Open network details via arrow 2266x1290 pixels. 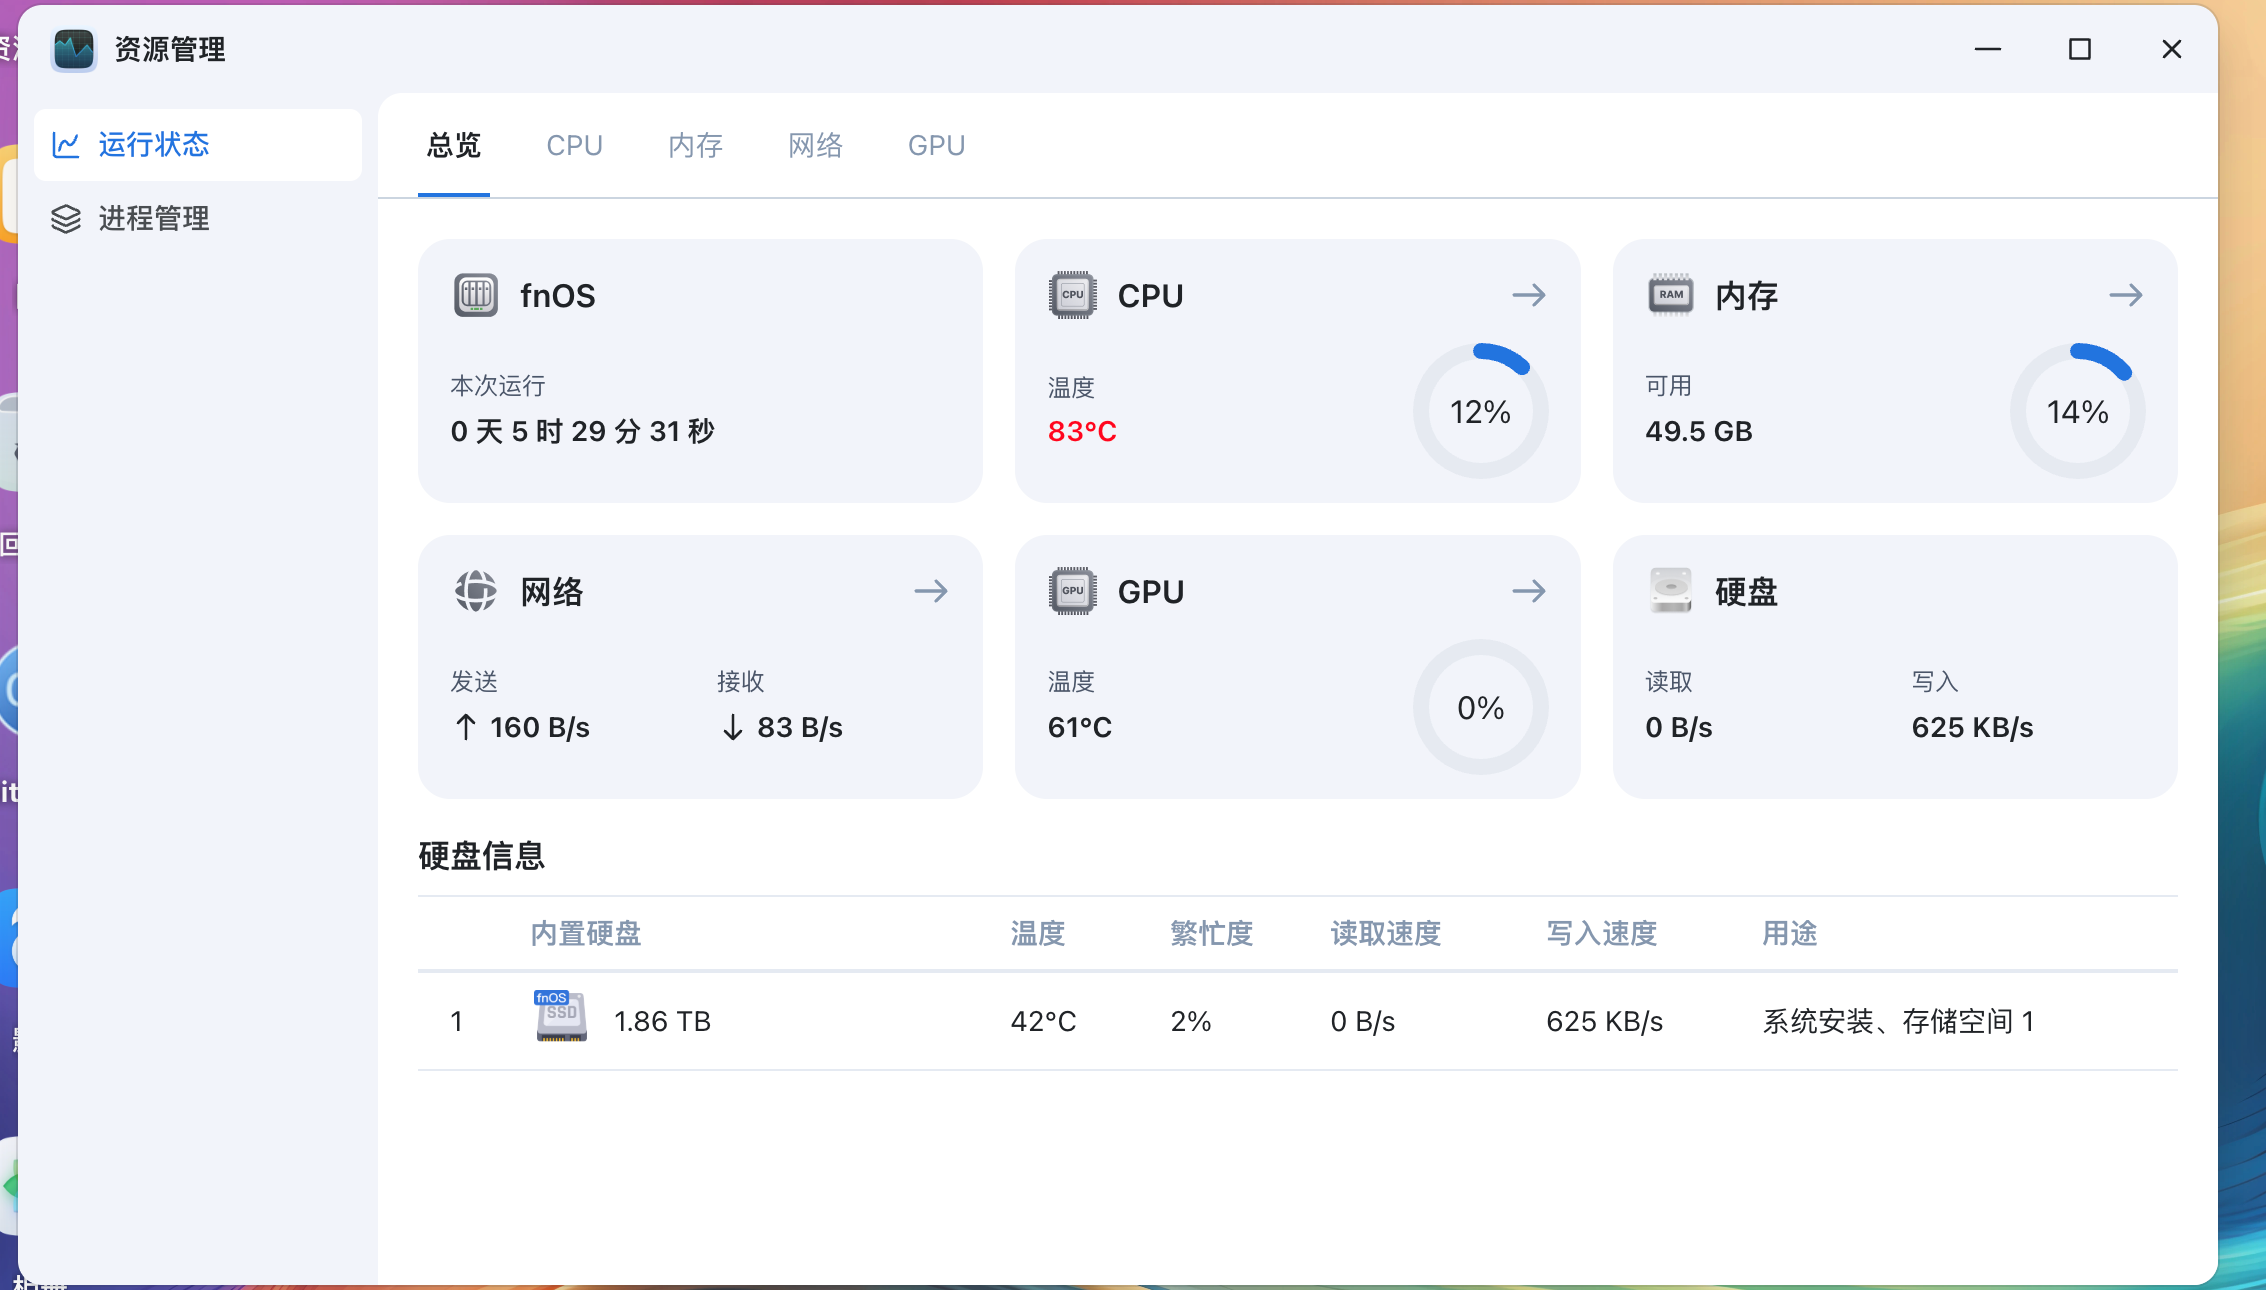pyautogui.click(x=930, y=591)
